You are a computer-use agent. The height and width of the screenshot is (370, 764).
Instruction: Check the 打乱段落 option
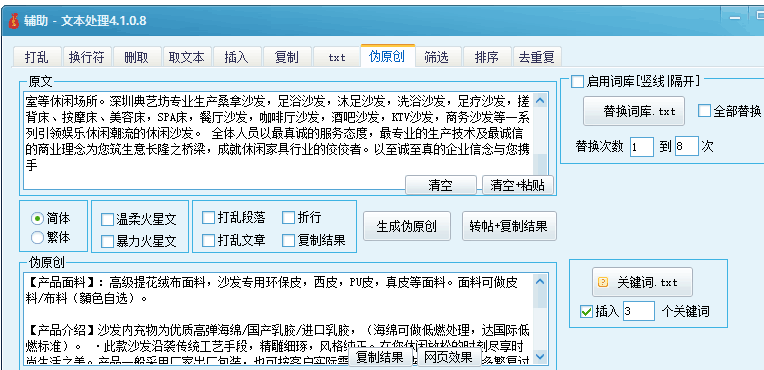tap(209, 217)
